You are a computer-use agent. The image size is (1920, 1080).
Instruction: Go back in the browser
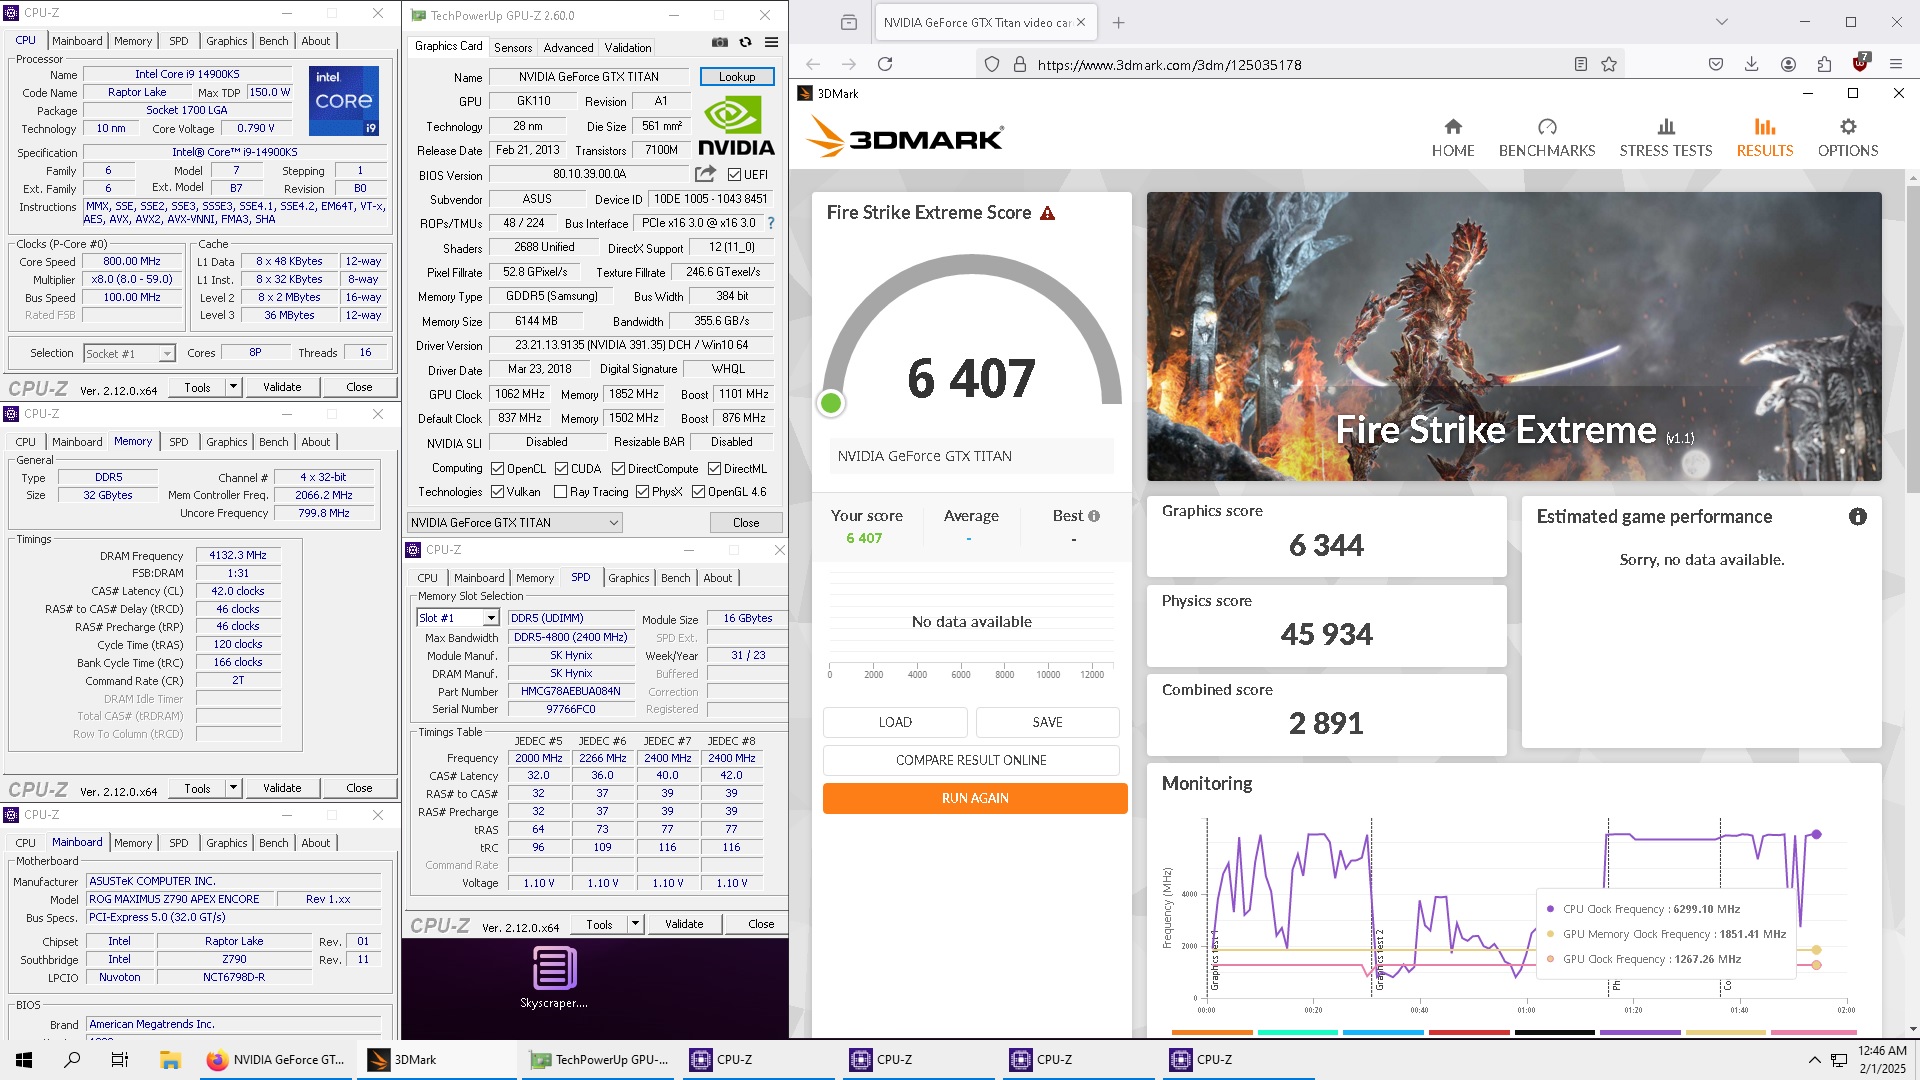click(x=813, y=64)
